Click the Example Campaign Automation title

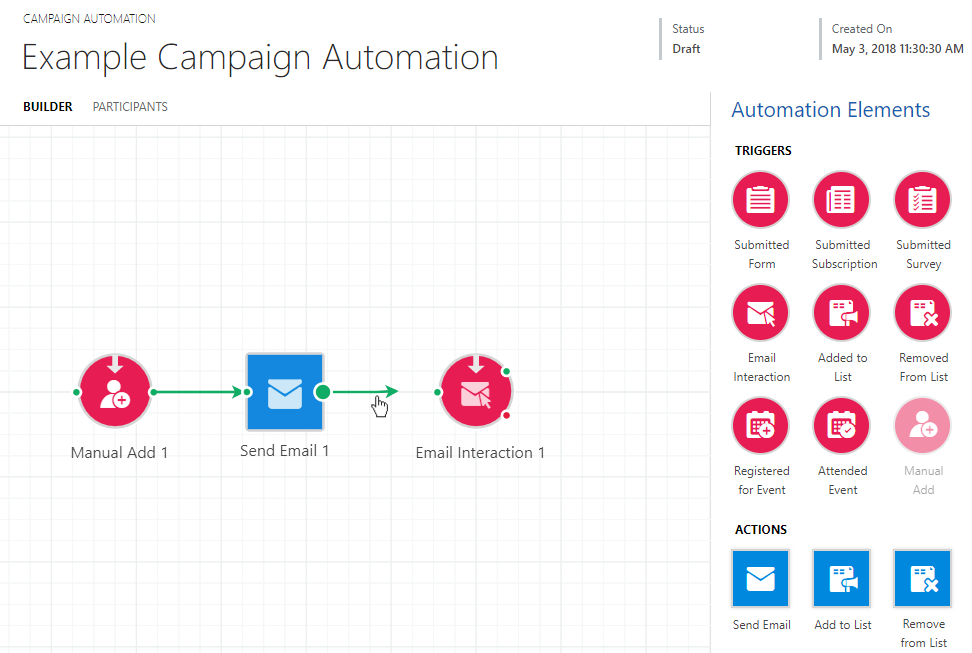(260, 58)
